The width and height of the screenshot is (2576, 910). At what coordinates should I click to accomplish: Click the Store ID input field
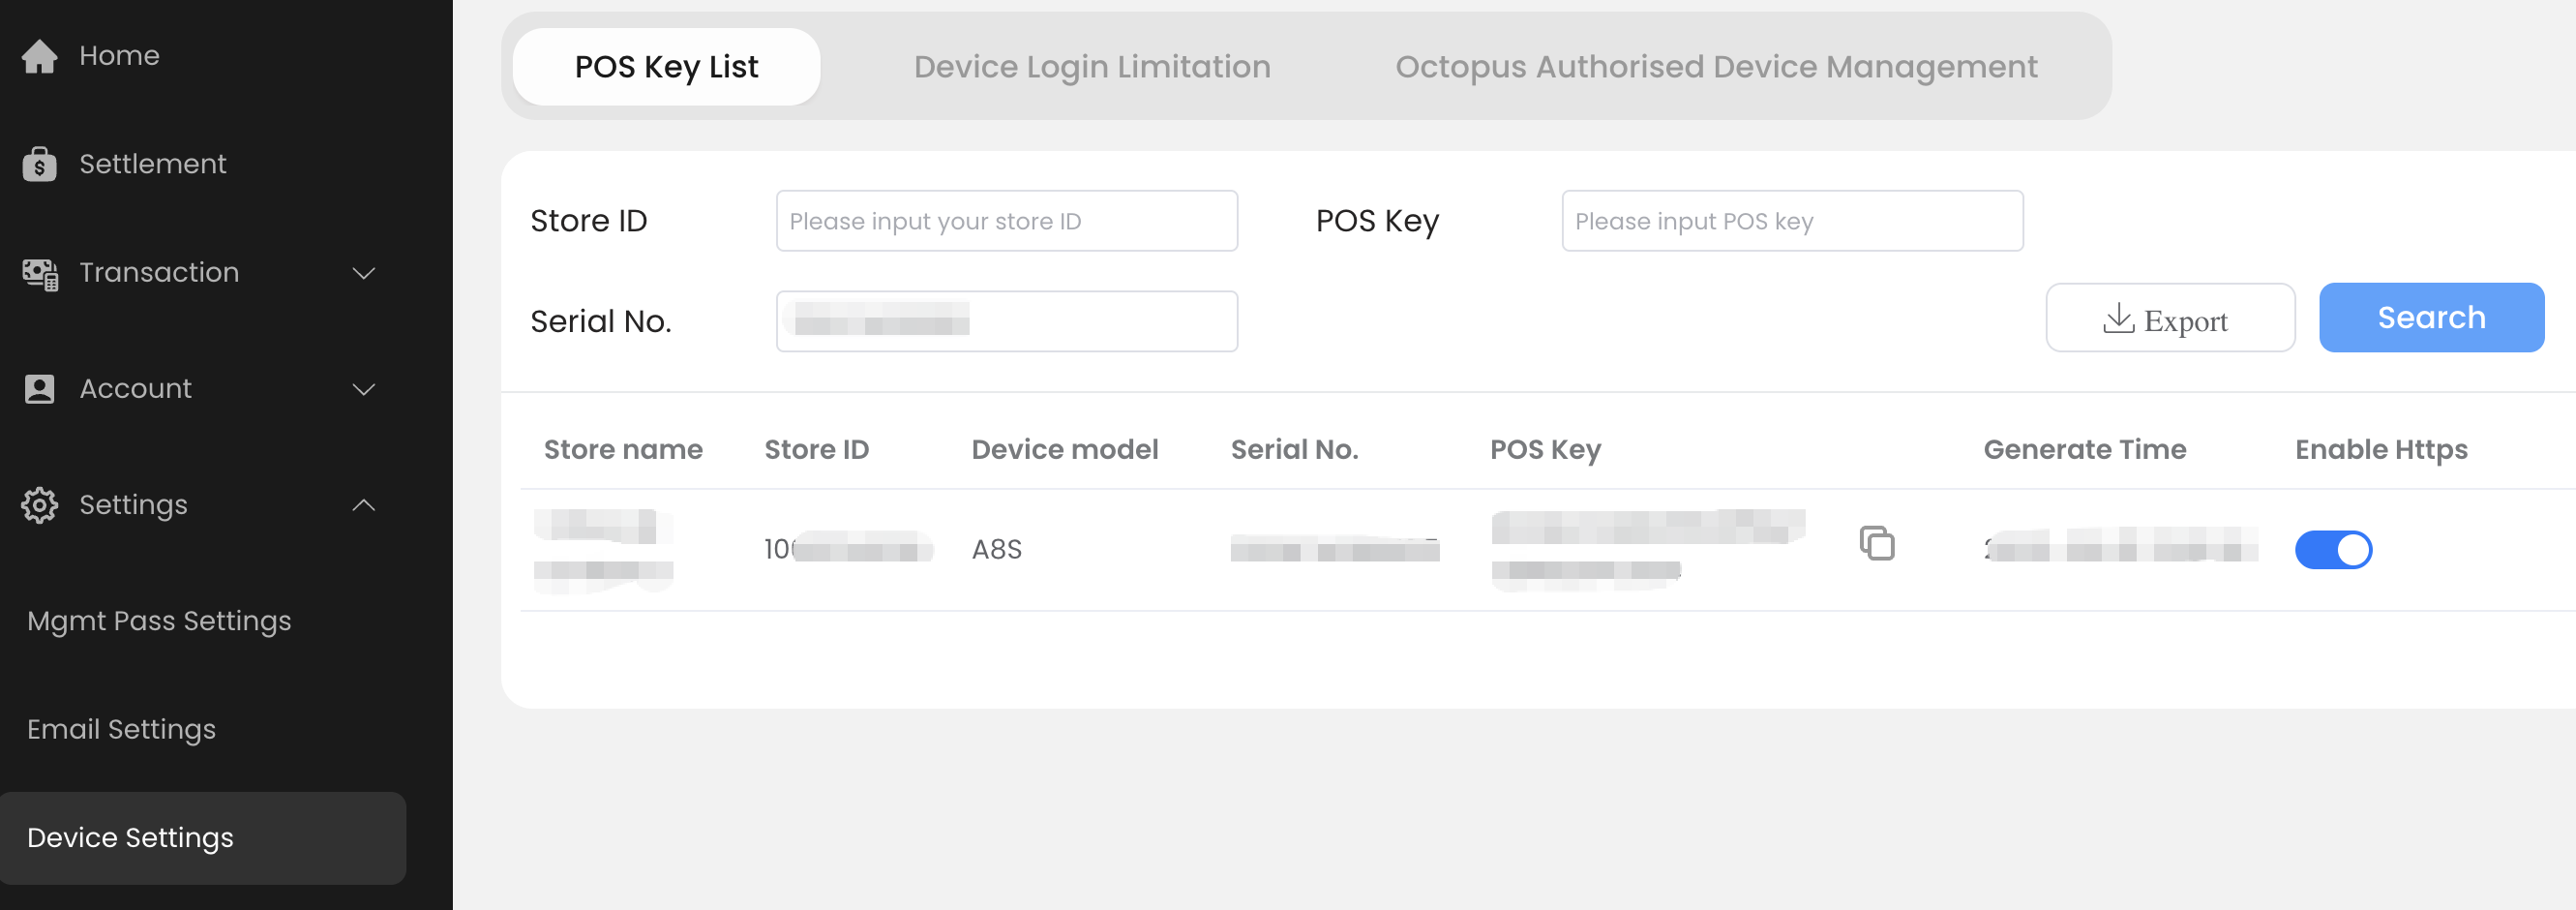pyautogui.click(x=1006, y=221)
